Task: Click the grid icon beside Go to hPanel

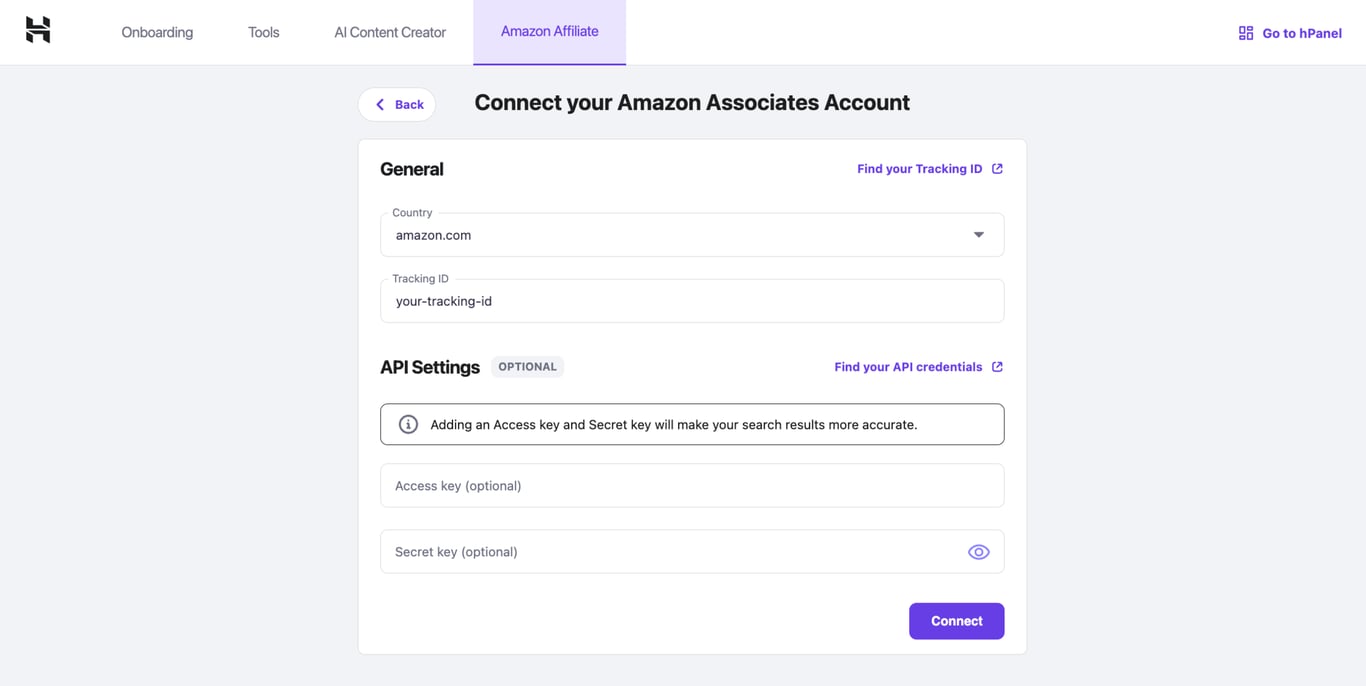Action: 1245,32
